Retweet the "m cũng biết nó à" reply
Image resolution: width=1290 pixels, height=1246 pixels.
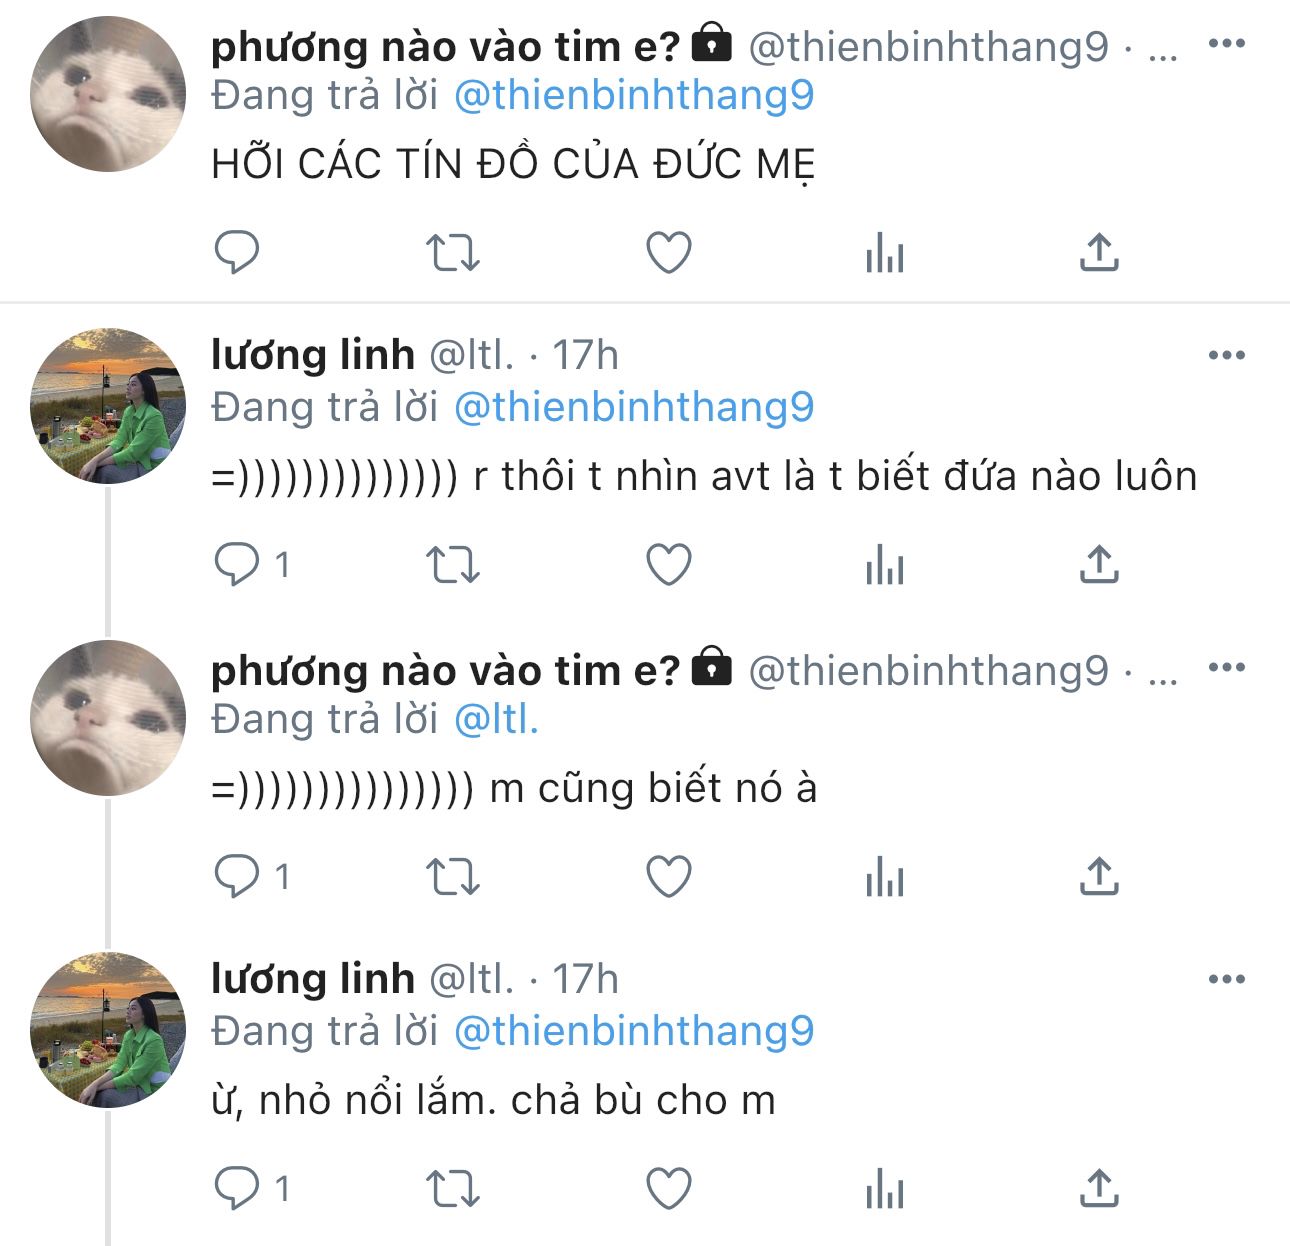pyautogui.click(x=453, y=877)
